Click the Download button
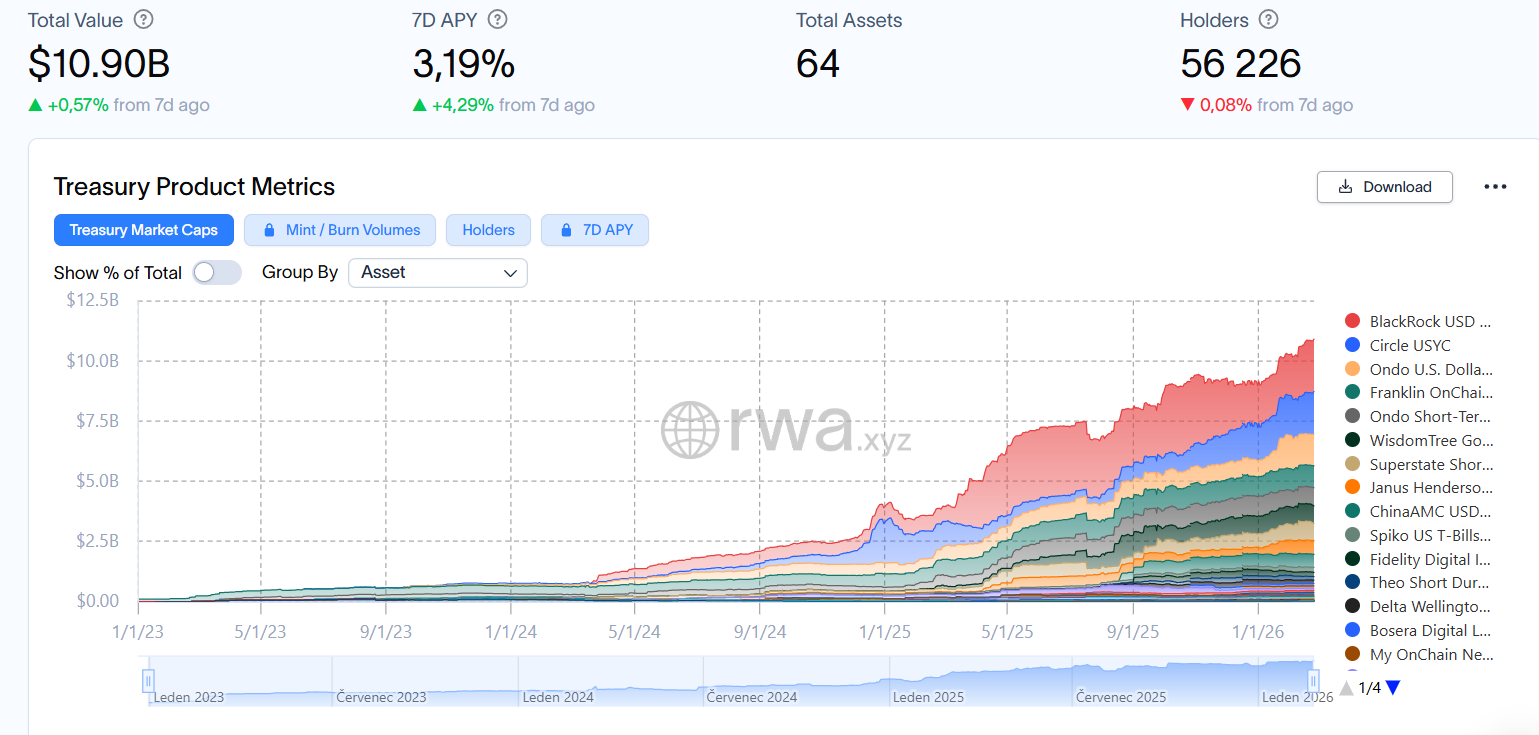Screen dimensions: 1539x735 [x=1385, y=187]
